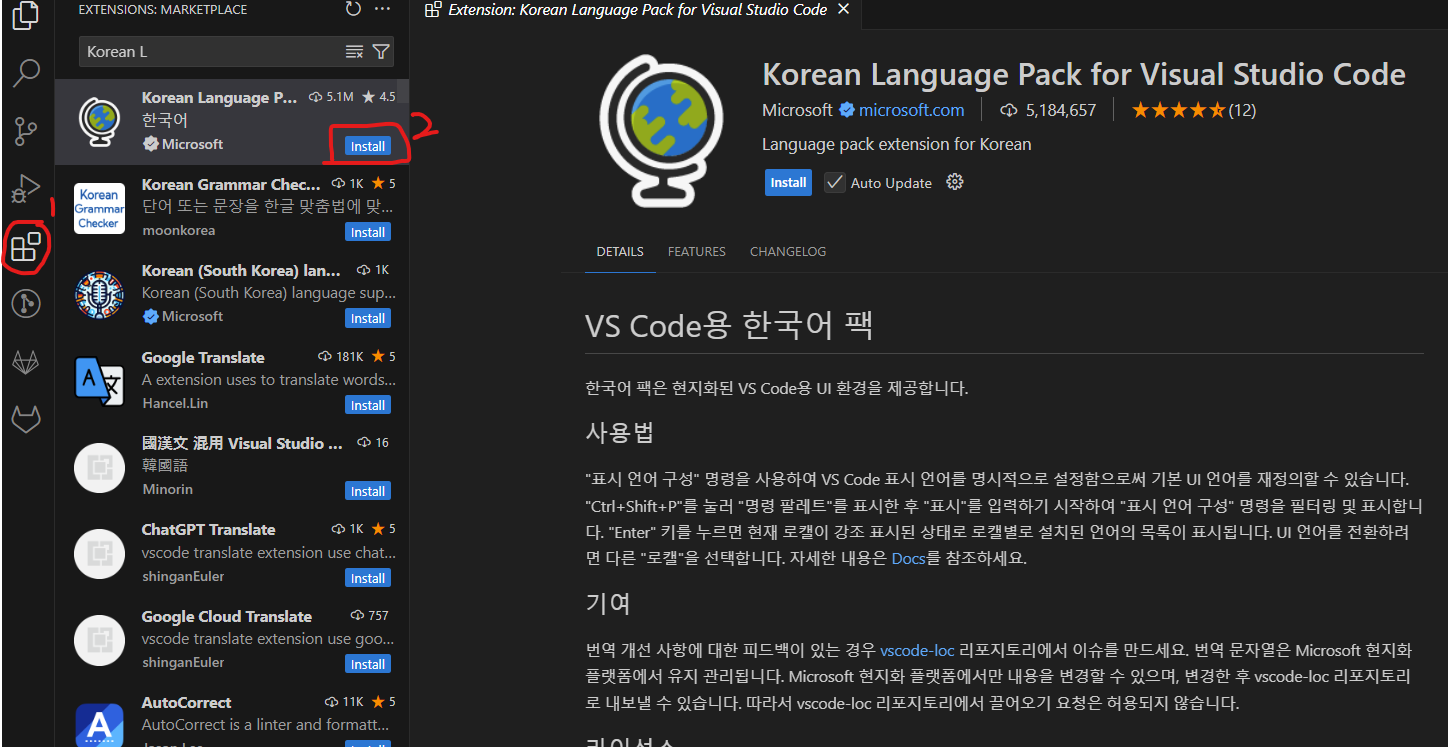Open Google Cloud Translate extension title

pyautogui.click(x=227, y=616)
